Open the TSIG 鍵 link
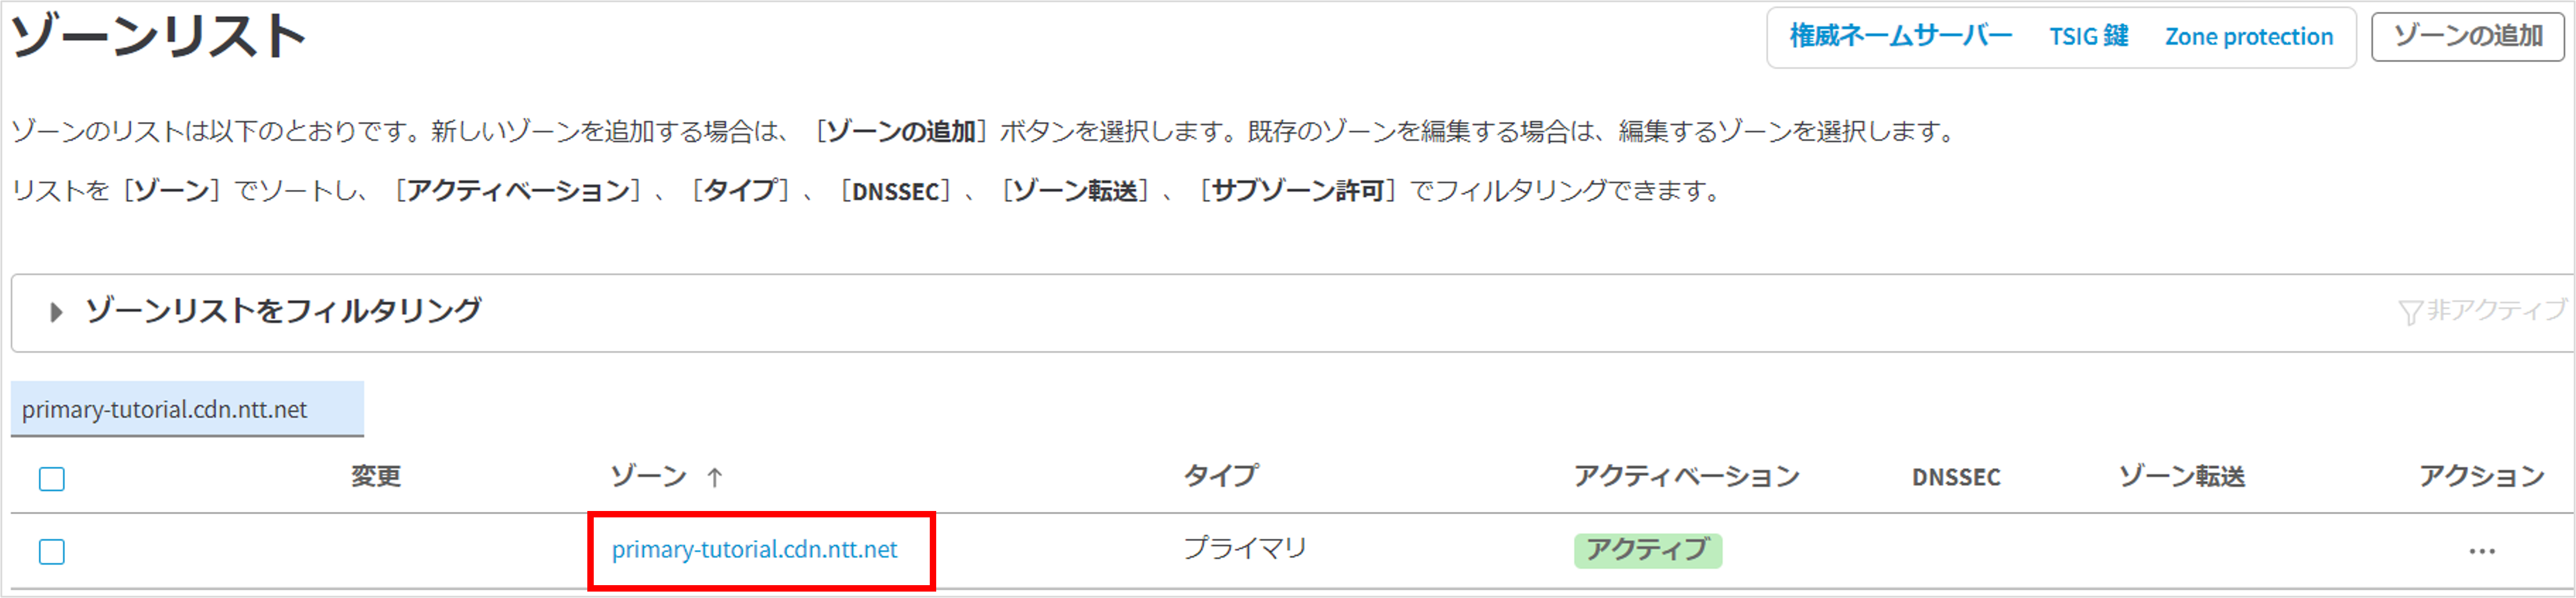The width and height of the screenshot is (2576, 598). point(2088,37)
